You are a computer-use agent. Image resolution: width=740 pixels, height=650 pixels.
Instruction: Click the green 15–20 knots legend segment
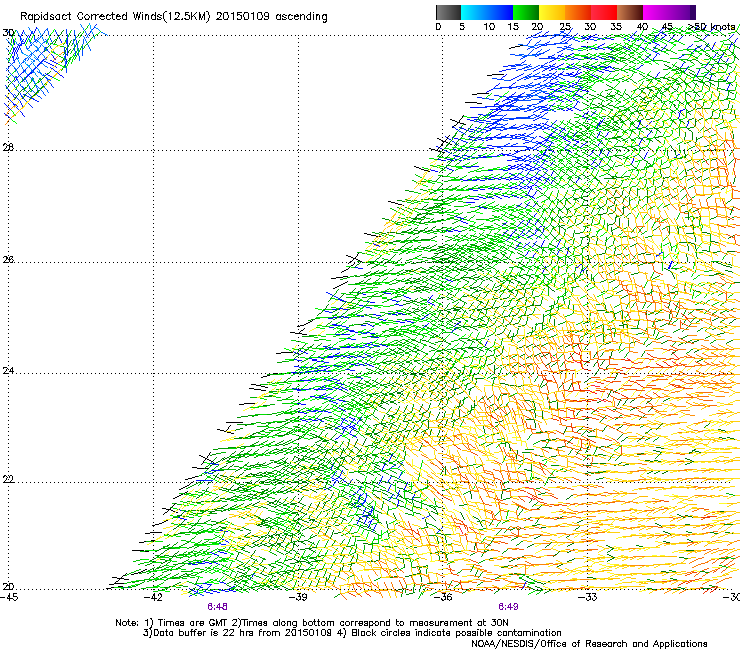(526, 12)
